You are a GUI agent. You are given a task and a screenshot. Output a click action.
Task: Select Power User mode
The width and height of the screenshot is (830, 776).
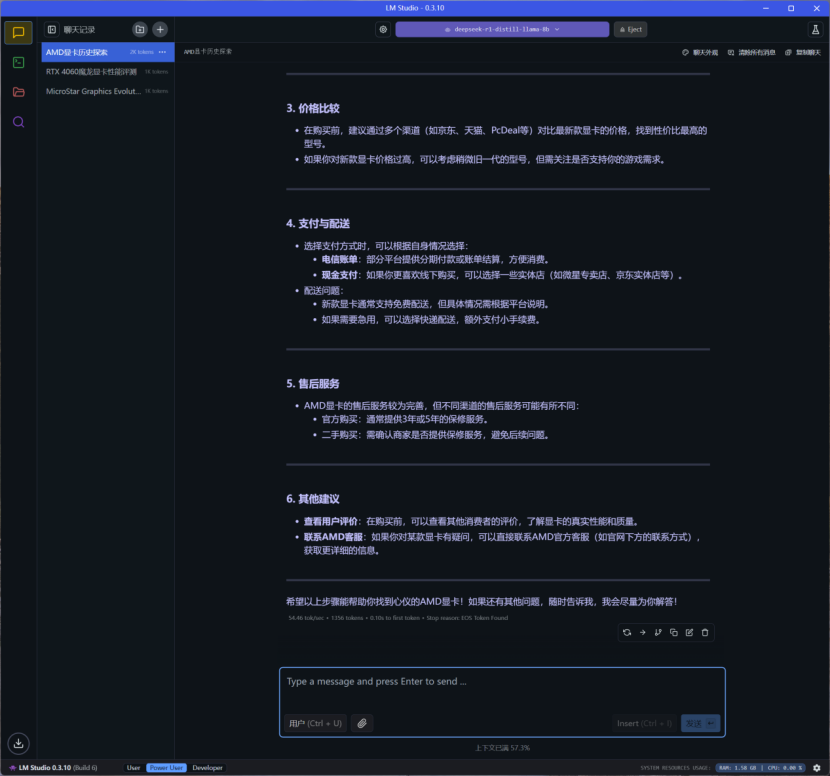pyautogui.click(x=166, y=768)
